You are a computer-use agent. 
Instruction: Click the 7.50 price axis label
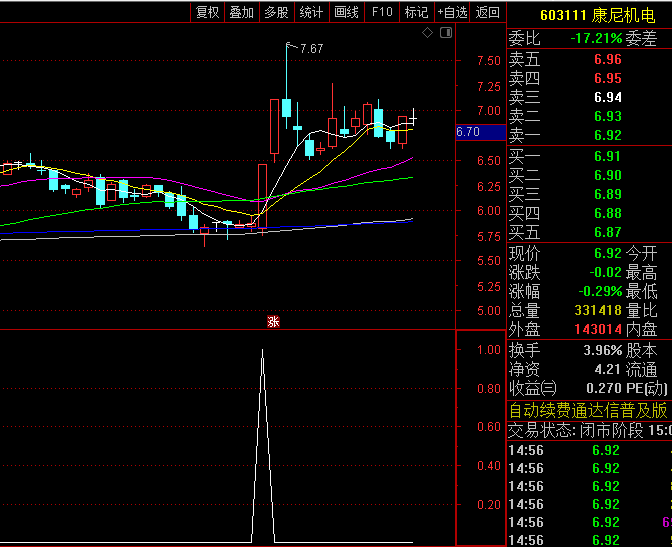[489, 60]
